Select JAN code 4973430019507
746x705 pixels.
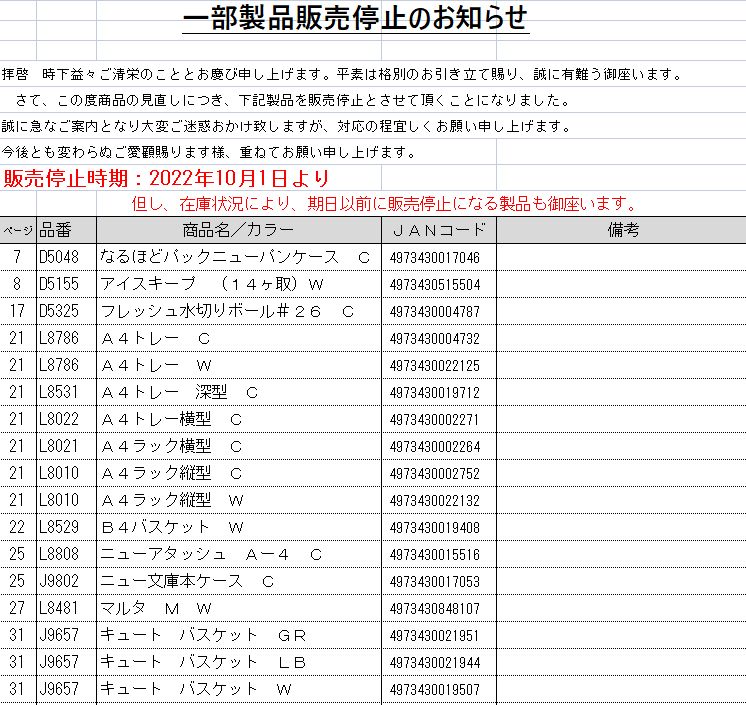(435, 690)
